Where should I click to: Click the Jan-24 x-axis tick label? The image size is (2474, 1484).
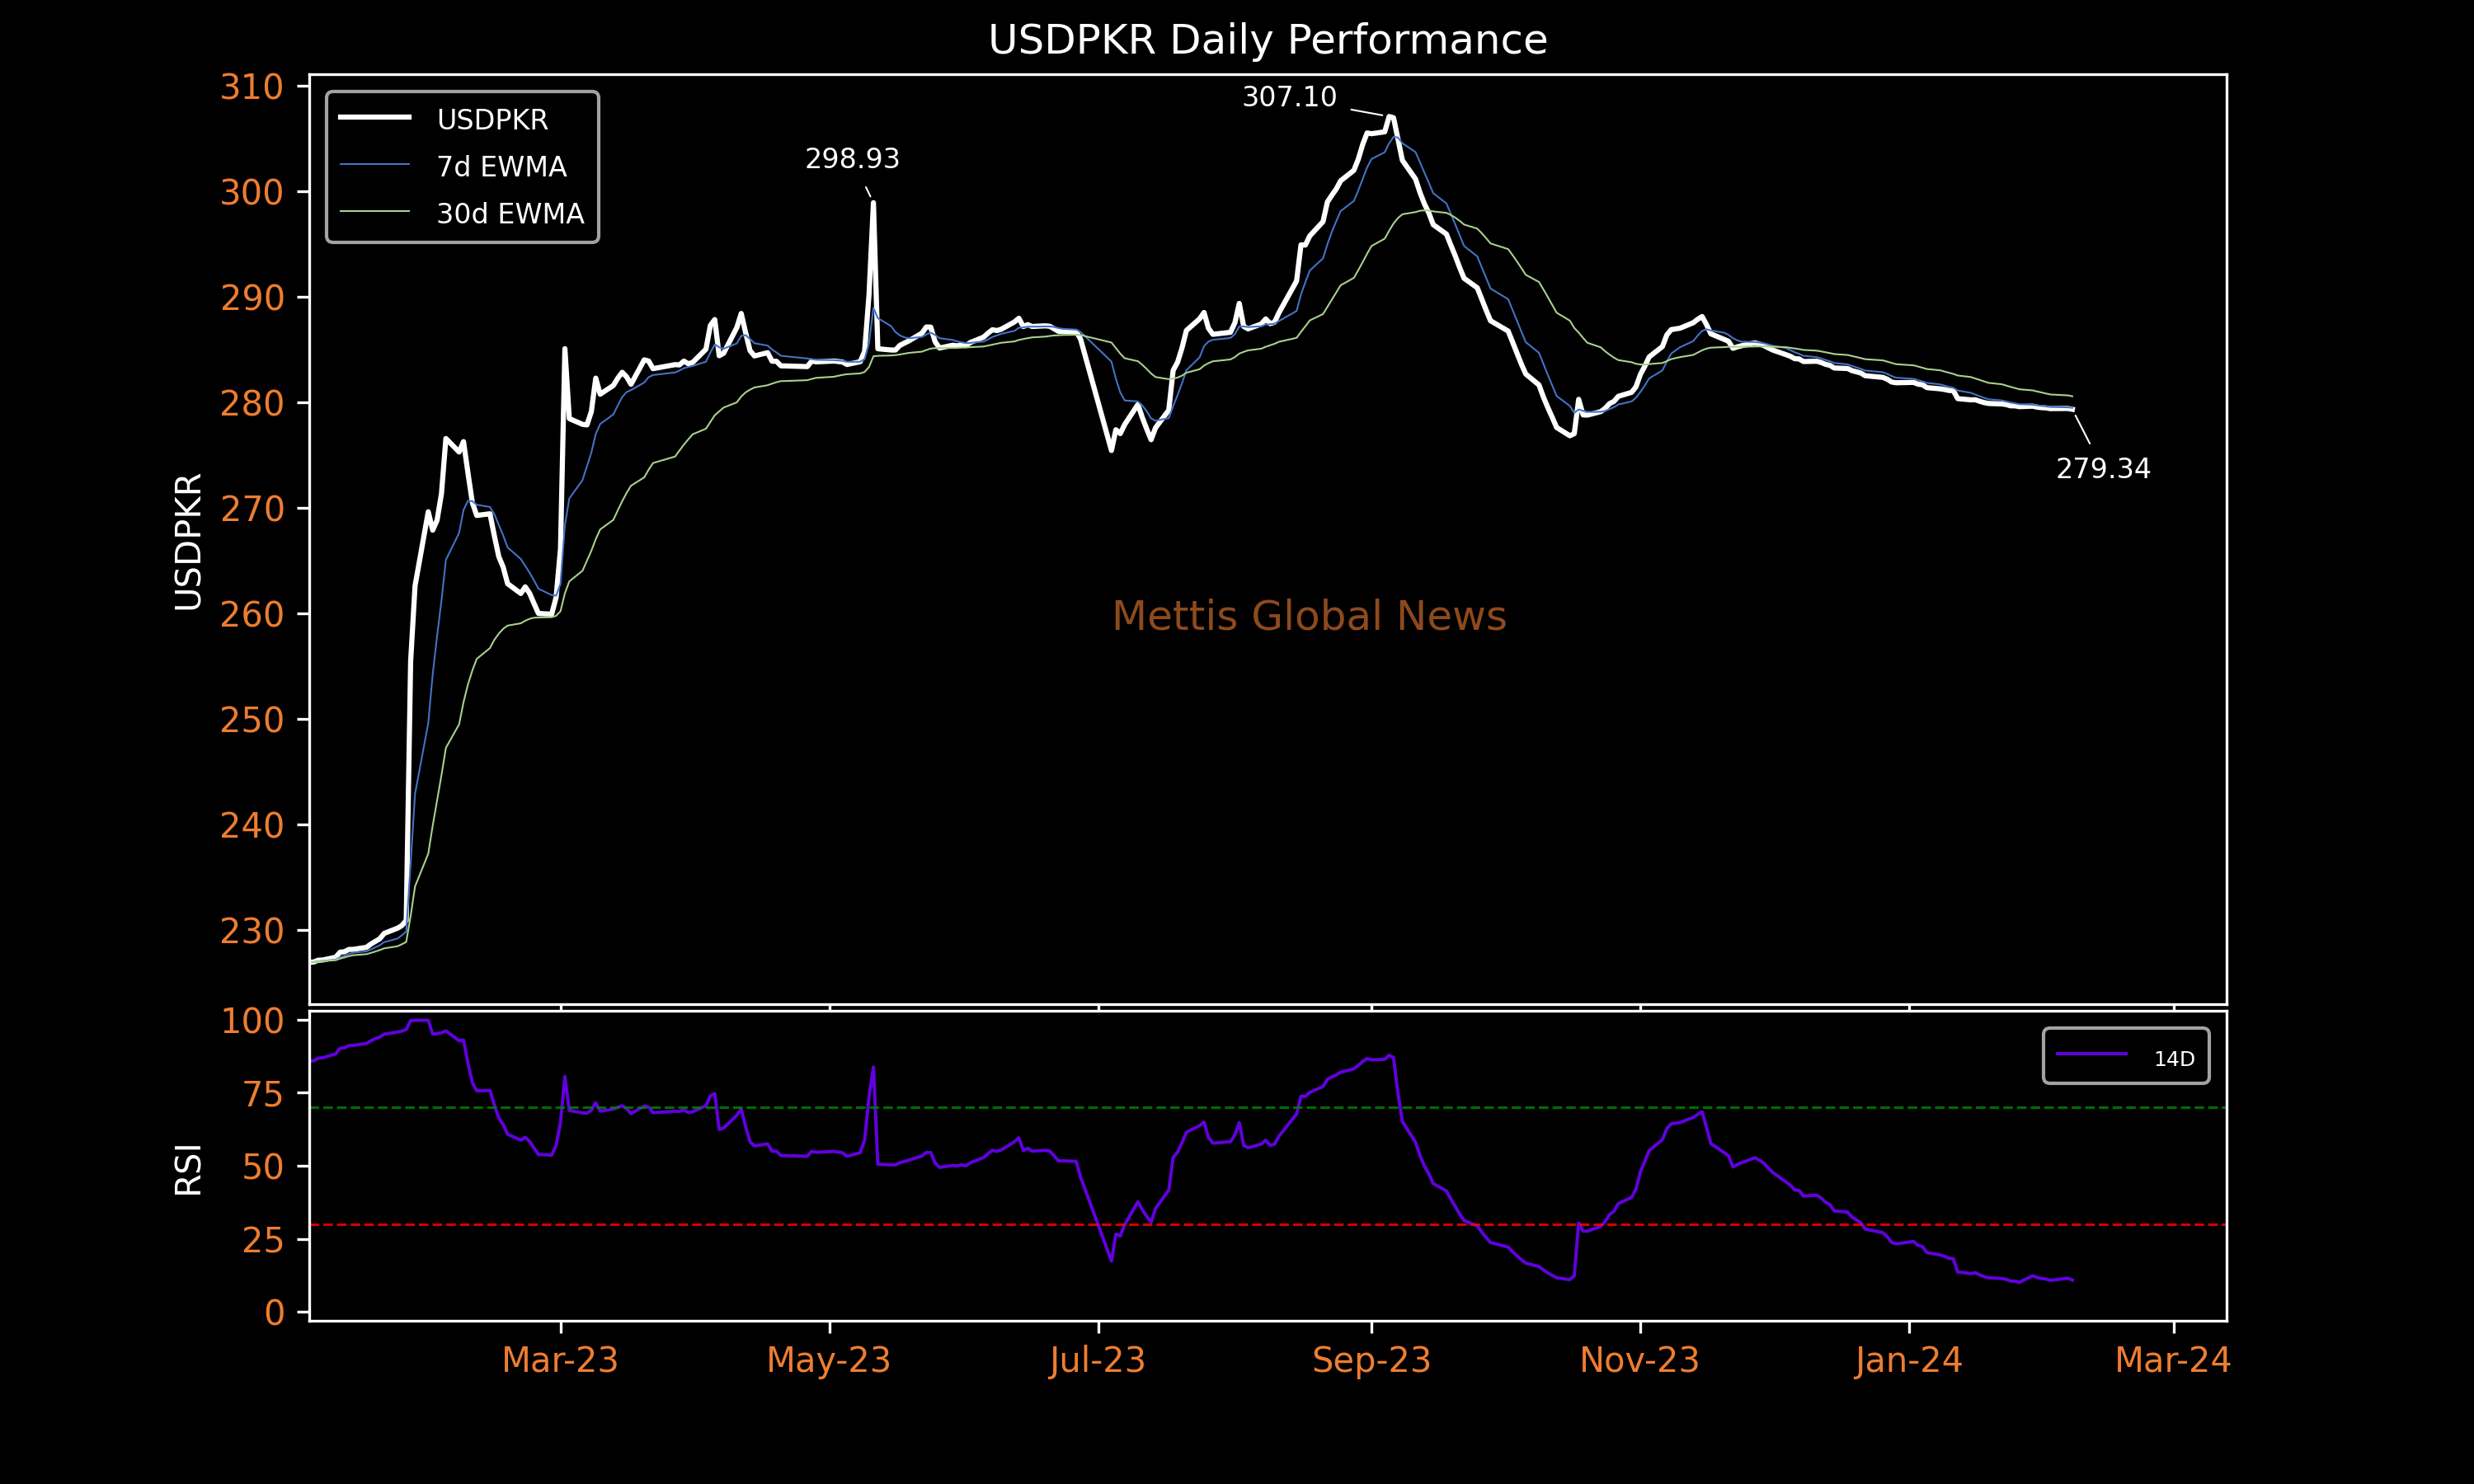pyautogui.click(x=1908, y=1361)
